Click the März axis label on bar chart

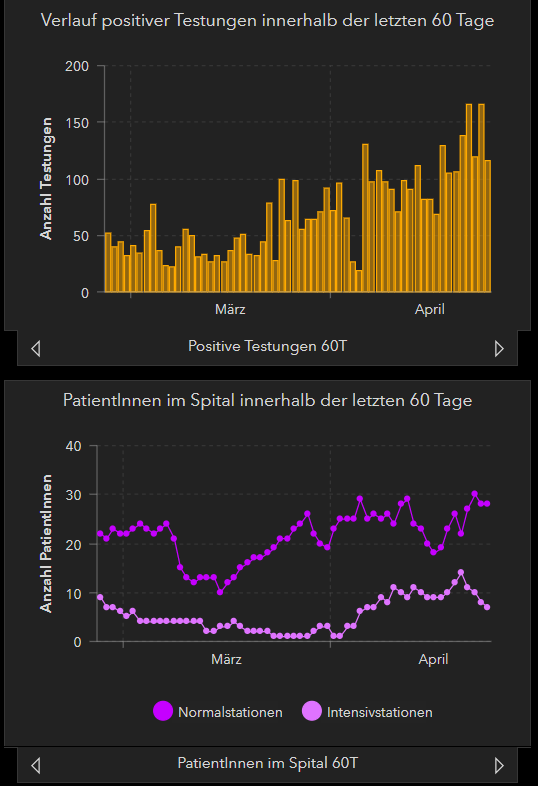coord(230,309)
